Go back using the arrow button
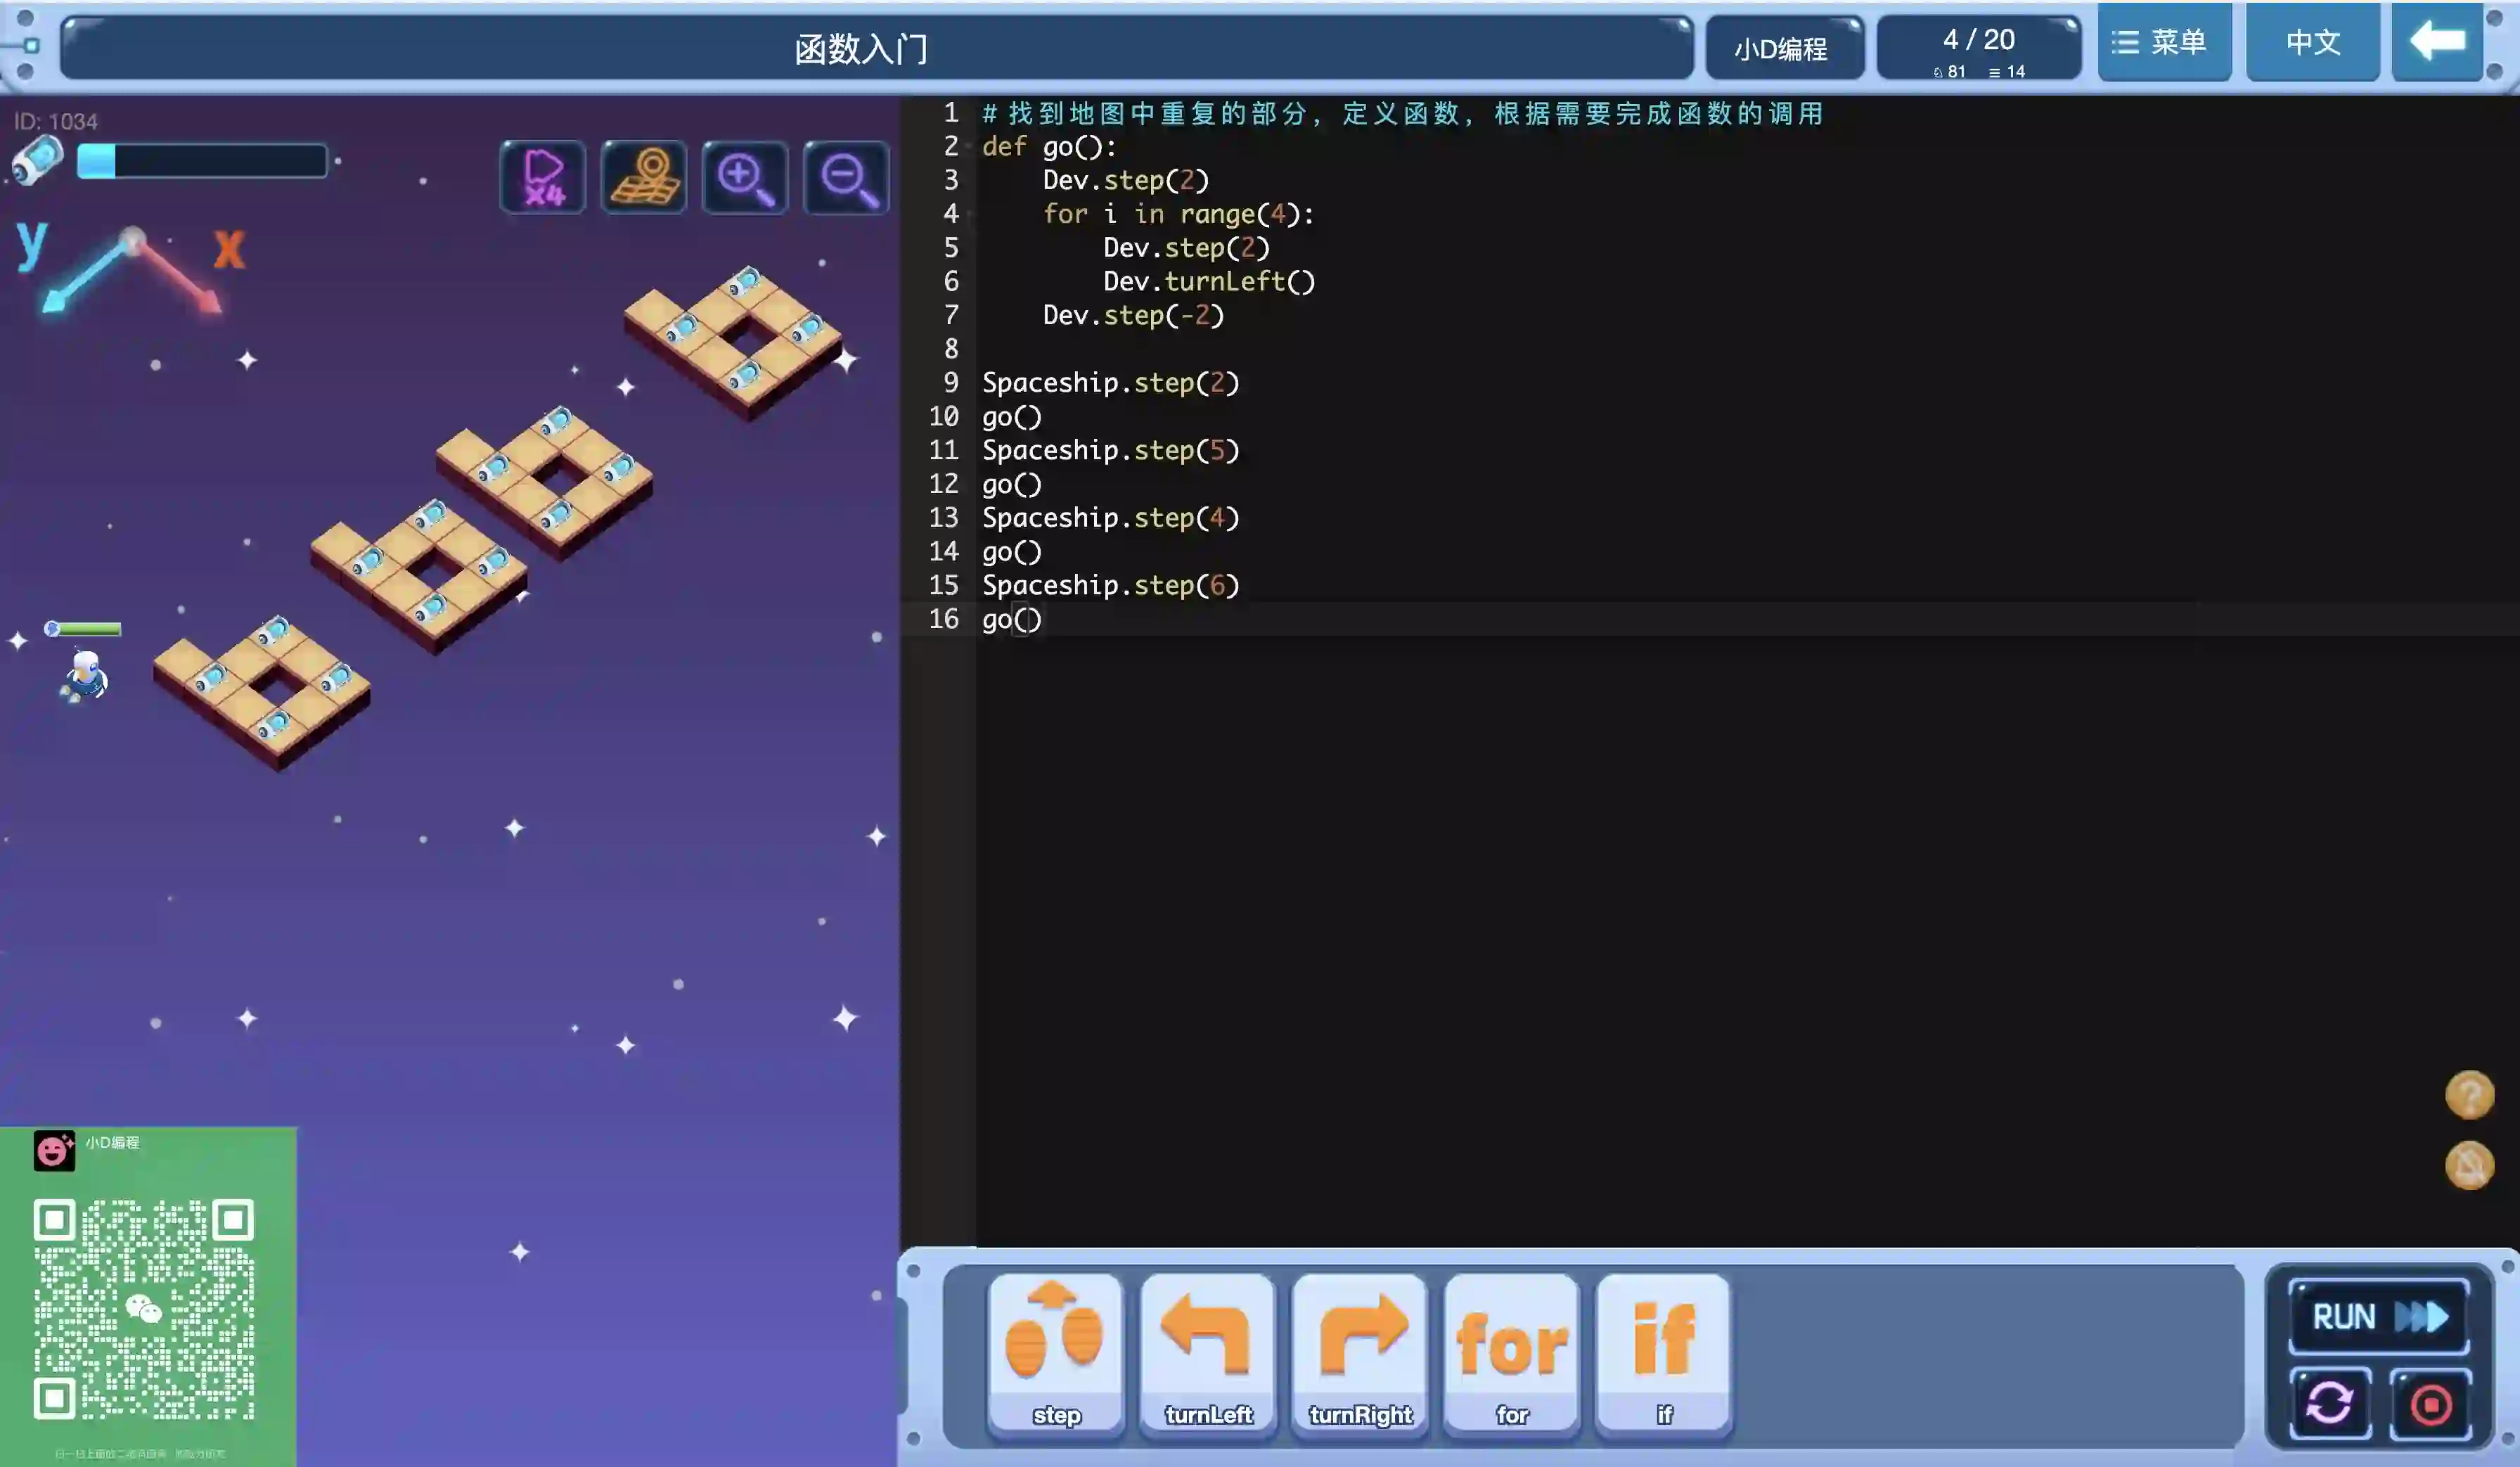This screenshot has height=1467, width=2520. (2436, 42)
